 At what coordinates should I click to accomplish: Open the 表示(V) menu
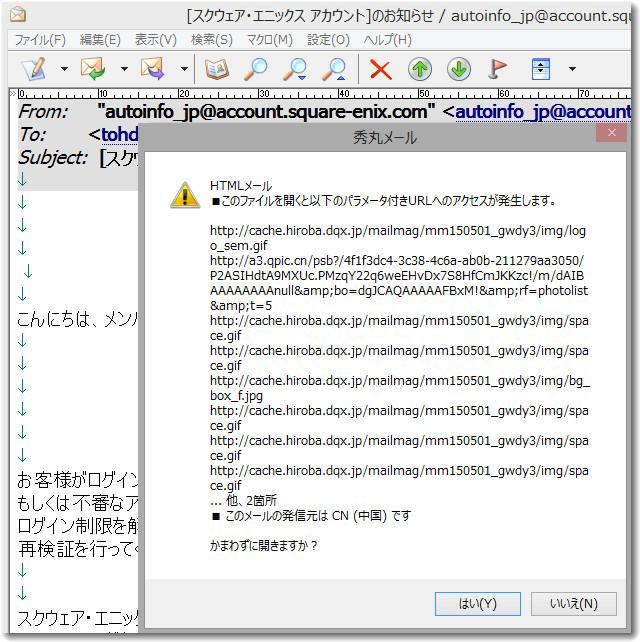click(156, 40)
